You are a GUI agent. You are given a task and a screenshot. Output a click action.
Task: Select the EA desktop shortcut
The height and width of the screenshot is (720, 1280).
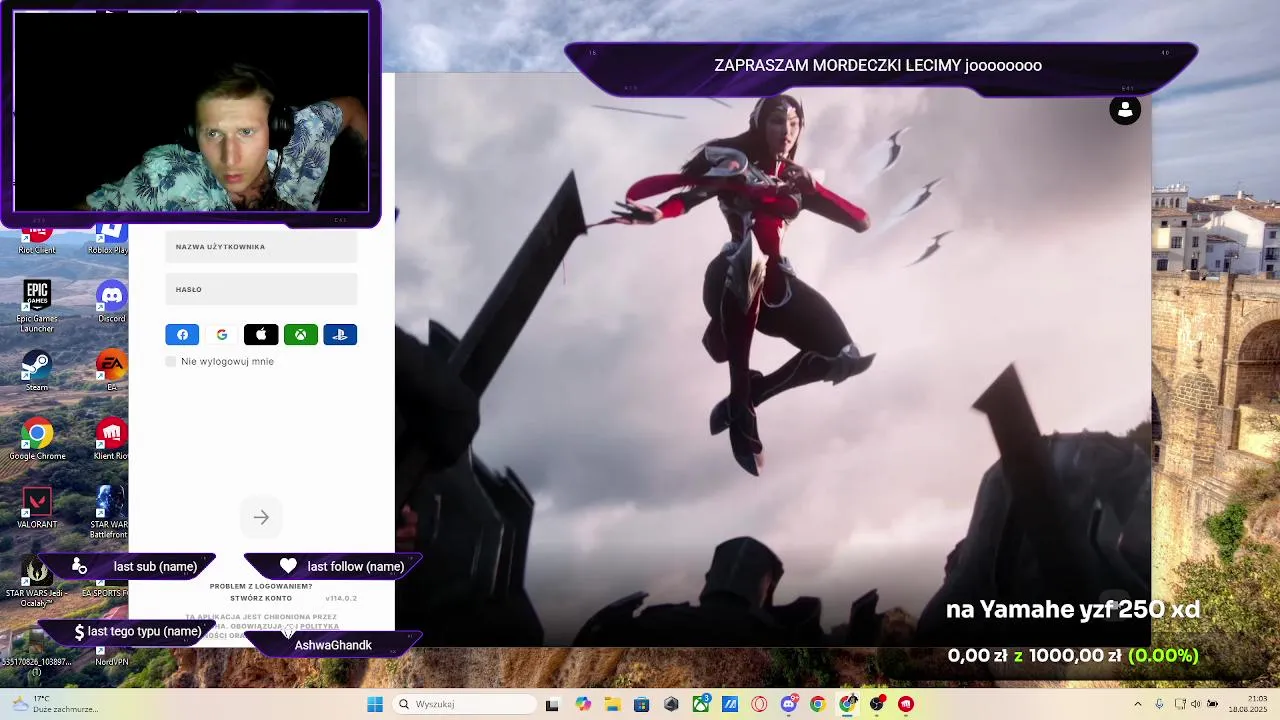pyautogui.click(x=111, y=370)
